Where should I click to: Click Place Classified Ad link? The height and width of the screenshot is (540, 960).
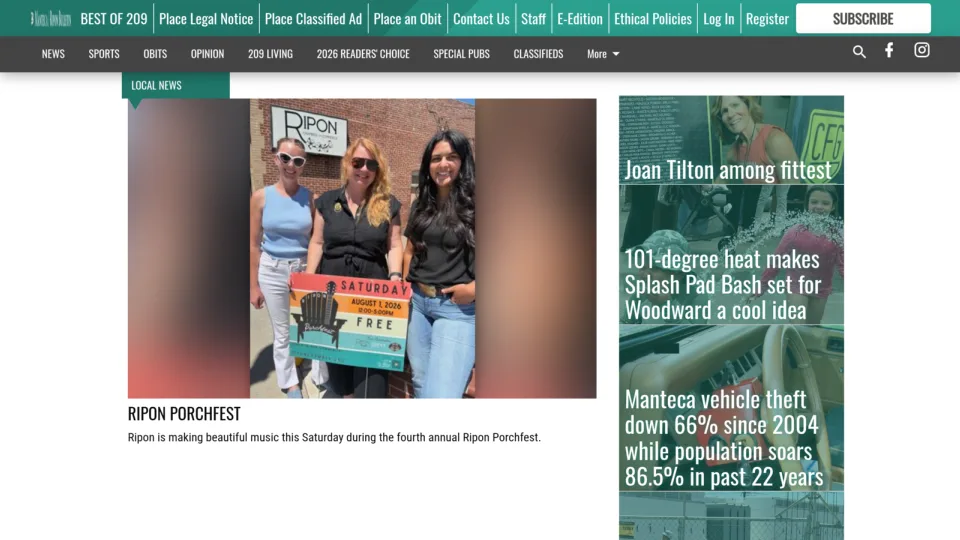point(313,19)
